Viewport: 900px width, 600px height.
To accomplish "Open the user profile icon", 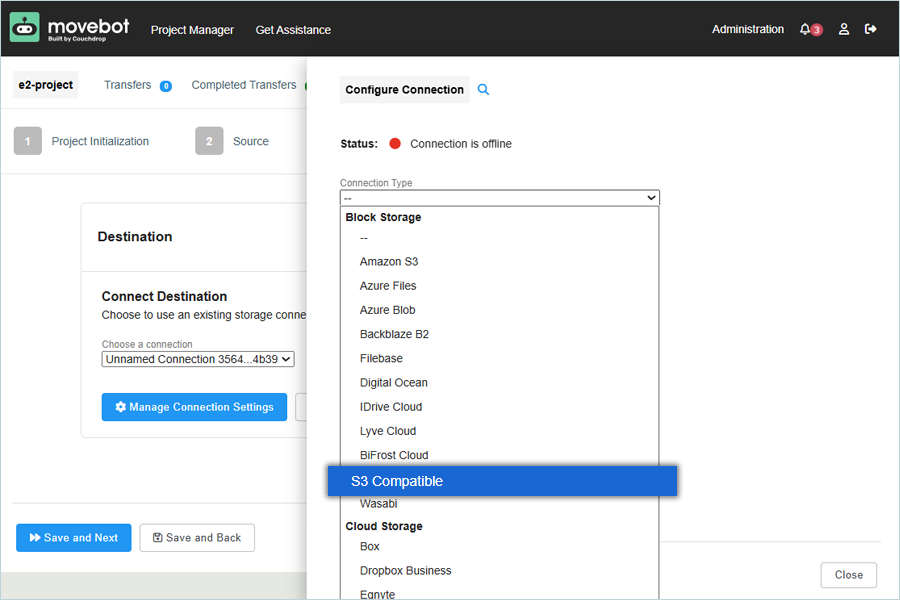I will point(844,29).
